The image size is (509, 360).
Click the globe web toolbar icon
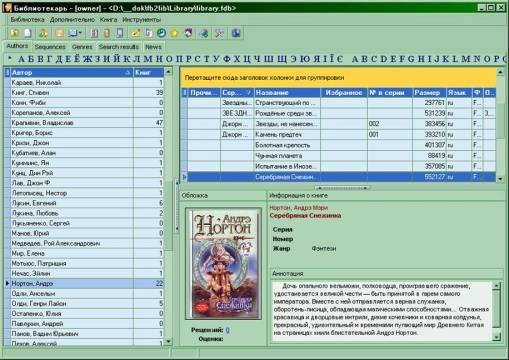pos(204,33)
